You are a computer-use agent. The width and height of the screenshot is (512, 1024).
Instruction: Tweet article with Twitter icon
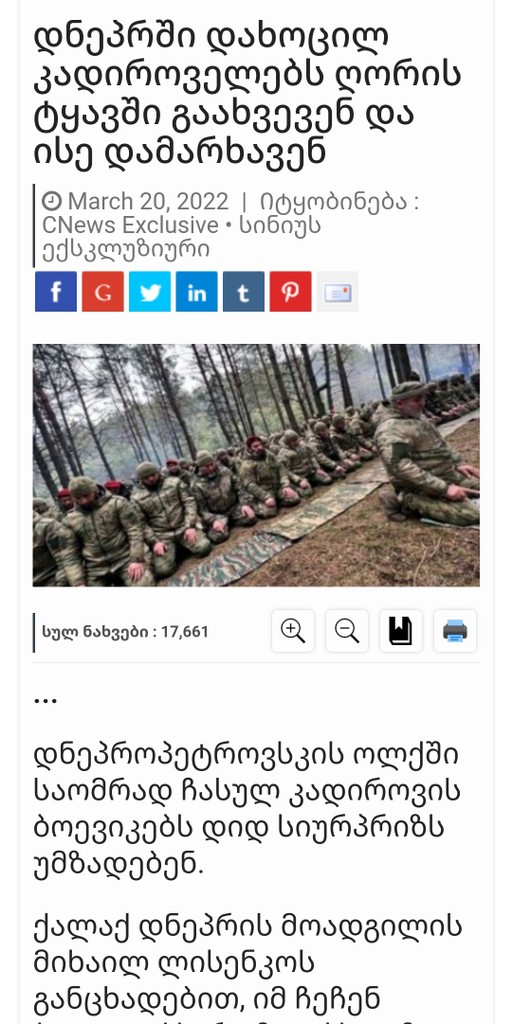pyautogui.click(x=150, y=292)
